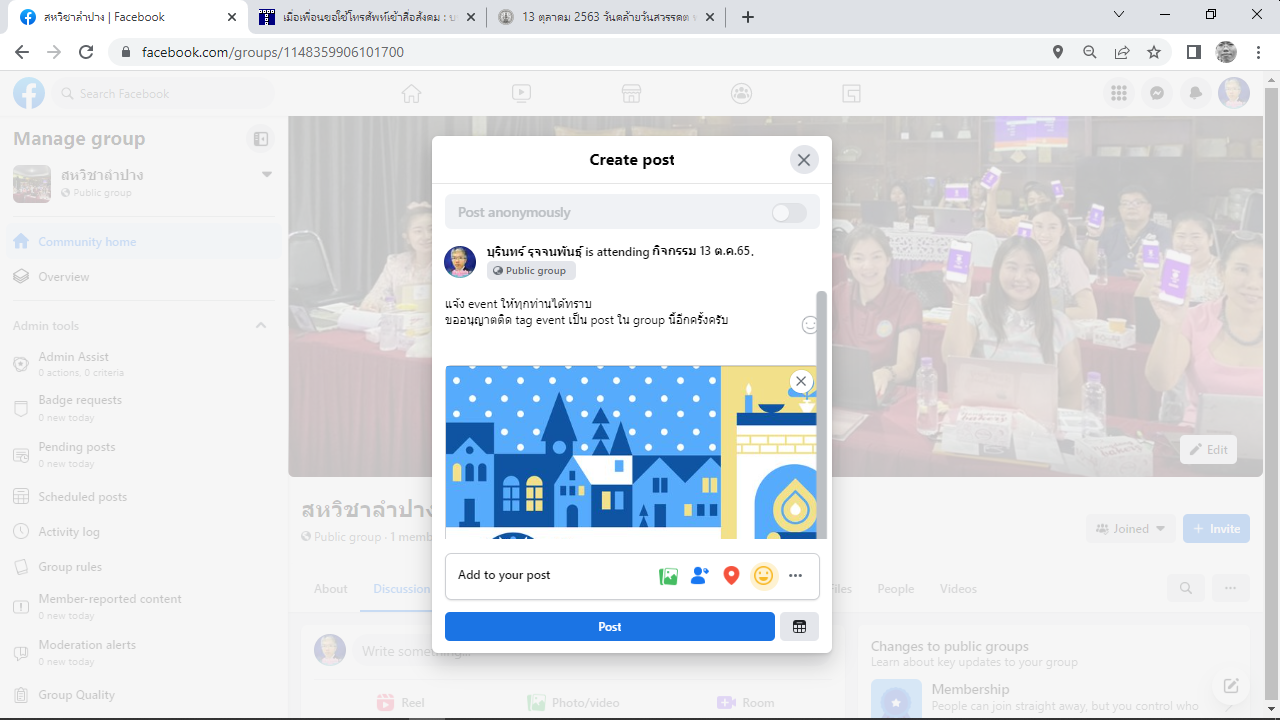Tag people icon in Add to your post
Screen dimensions: 1280x720
pyautogui.click(x=700, y=576)
